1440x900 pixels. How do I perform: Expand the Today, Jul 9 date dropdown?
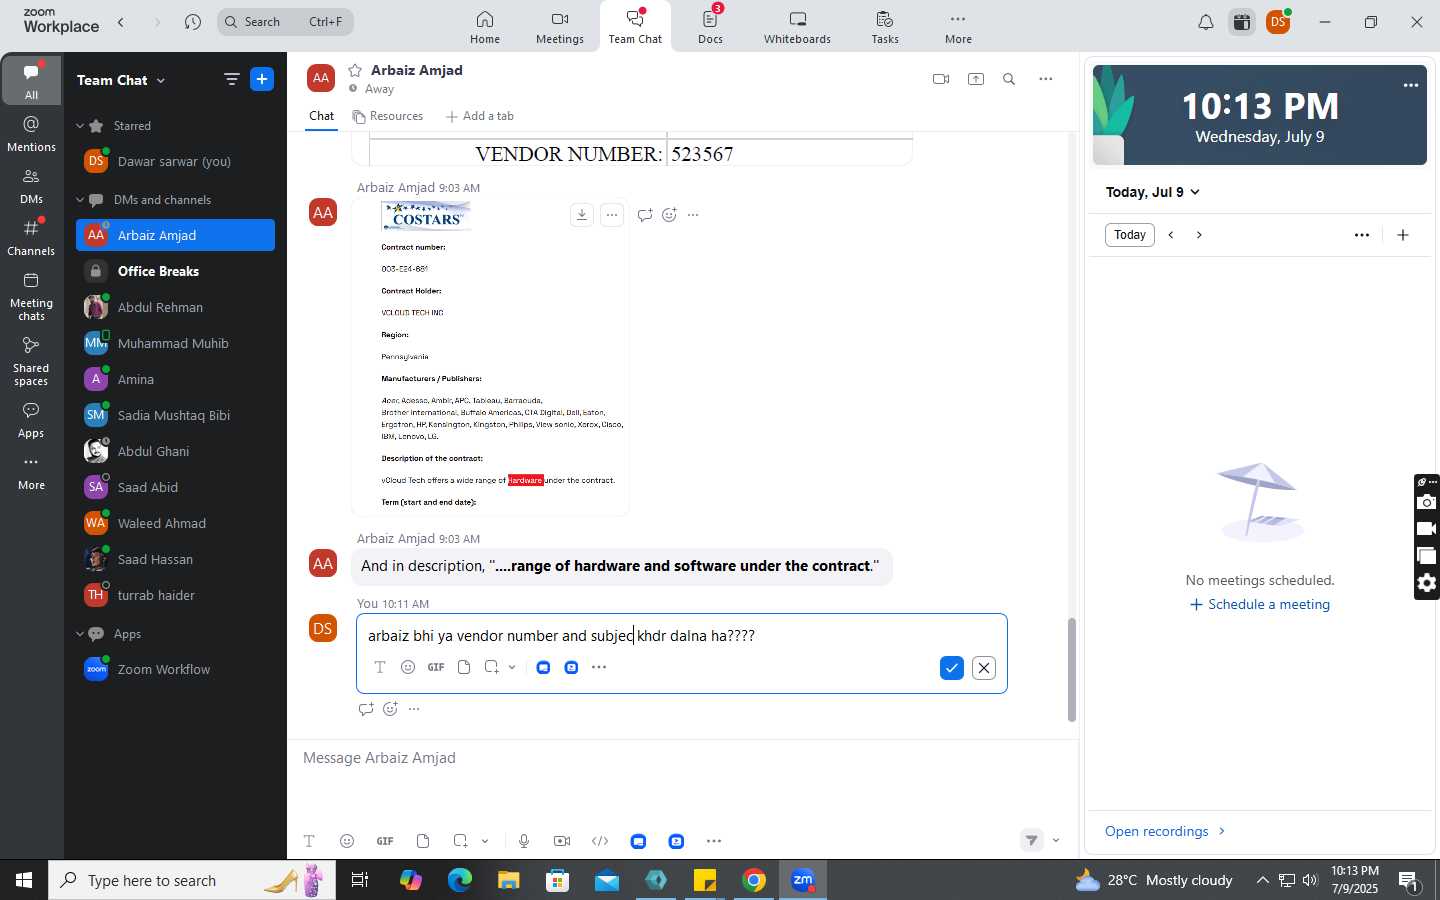(1153, 192)
